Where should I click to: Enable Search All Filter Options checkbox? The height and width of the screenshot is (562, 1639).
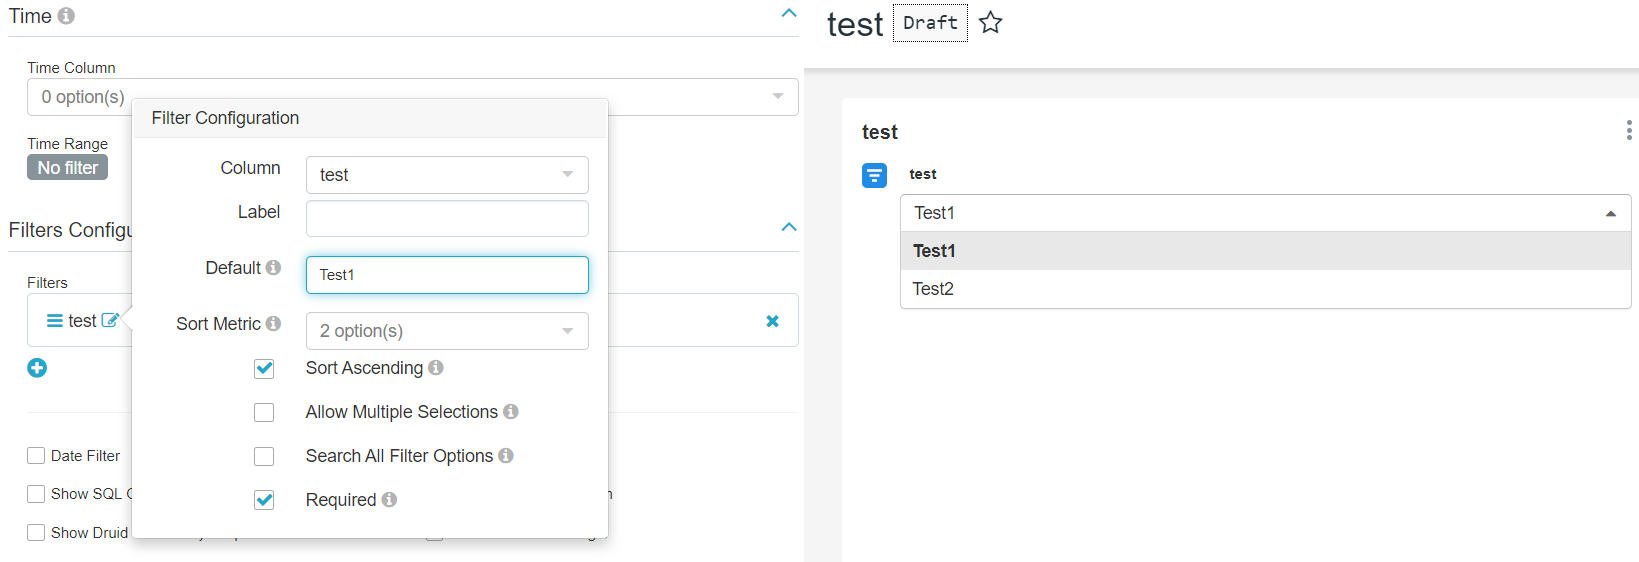(x=264, y=457)
